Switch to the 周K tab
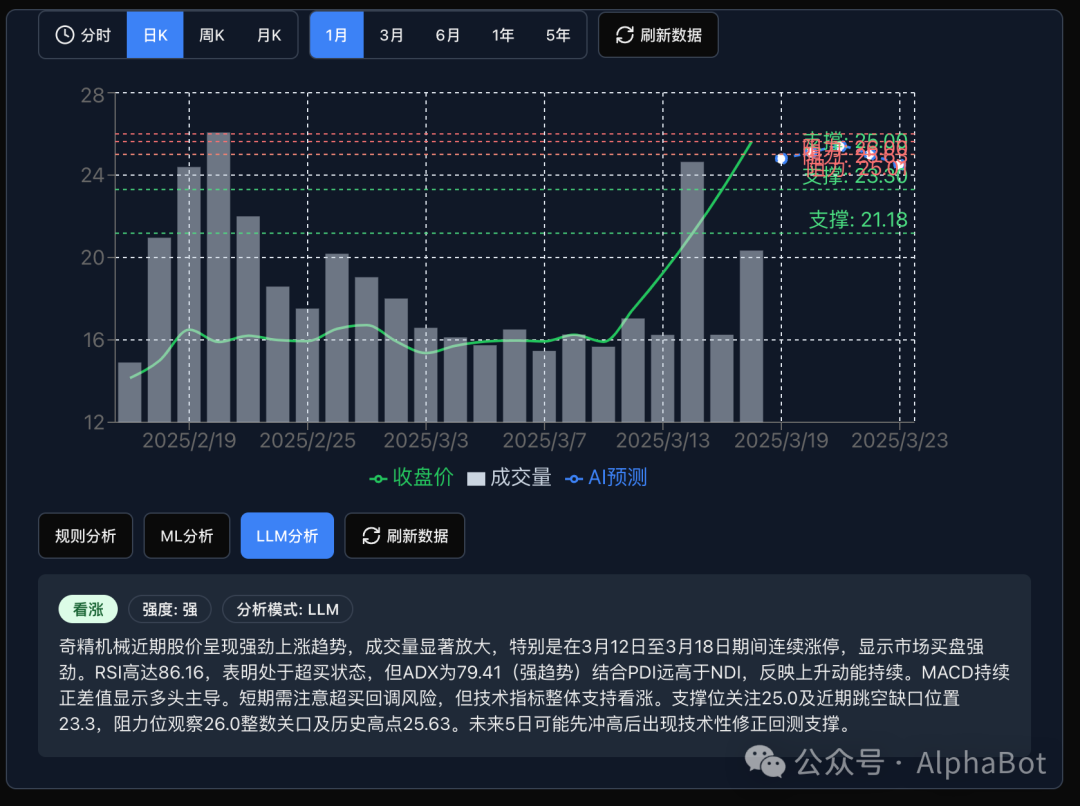Viewport: 1080px width, 806px height. click(212, 34)
